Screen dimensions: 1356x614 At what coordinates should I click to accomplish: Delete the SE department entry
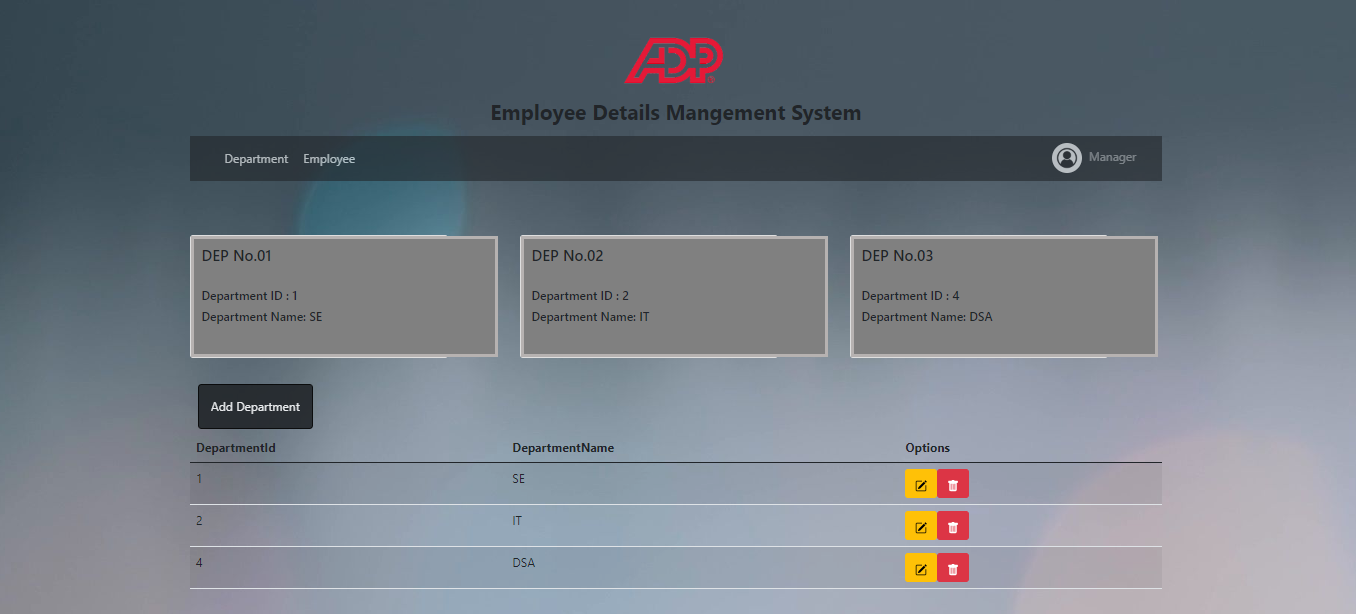[951, 483]
